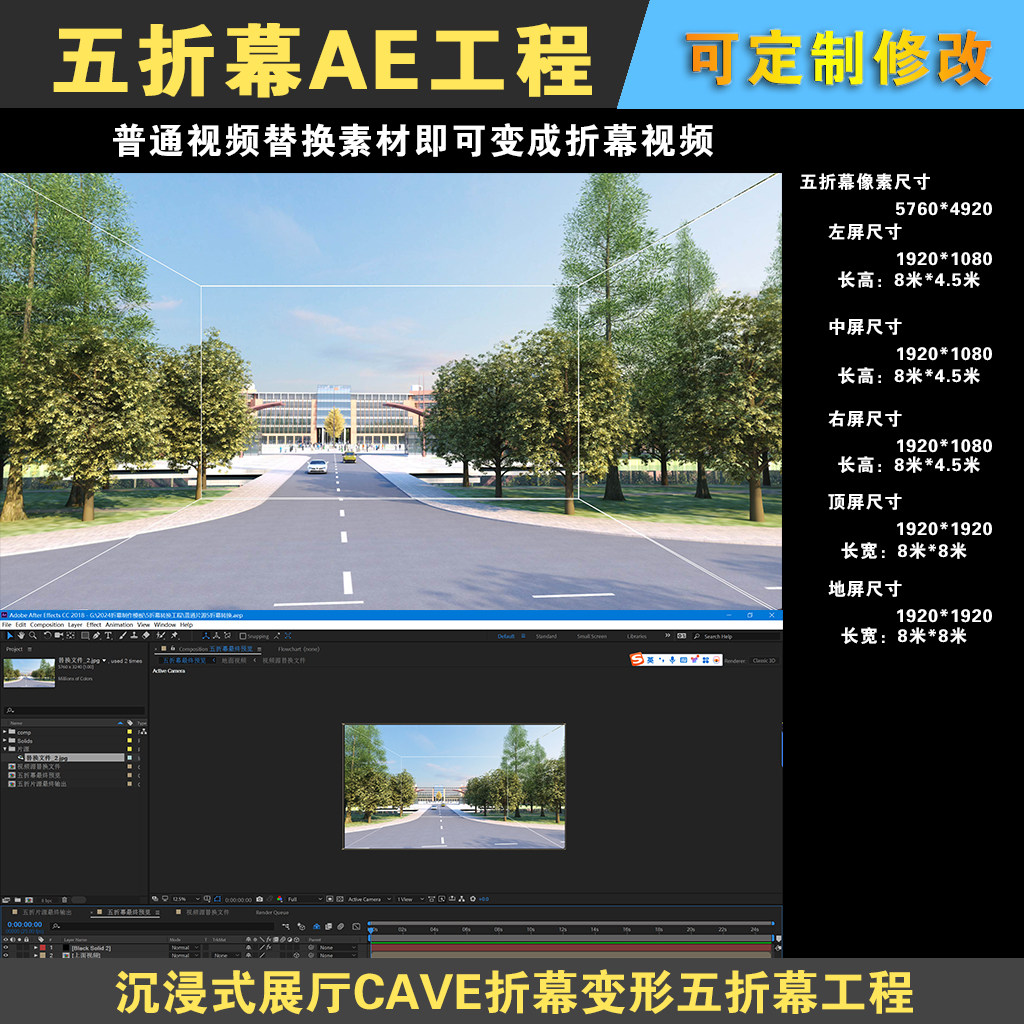Open the 1 View layout dropdown

click(411, 899)
